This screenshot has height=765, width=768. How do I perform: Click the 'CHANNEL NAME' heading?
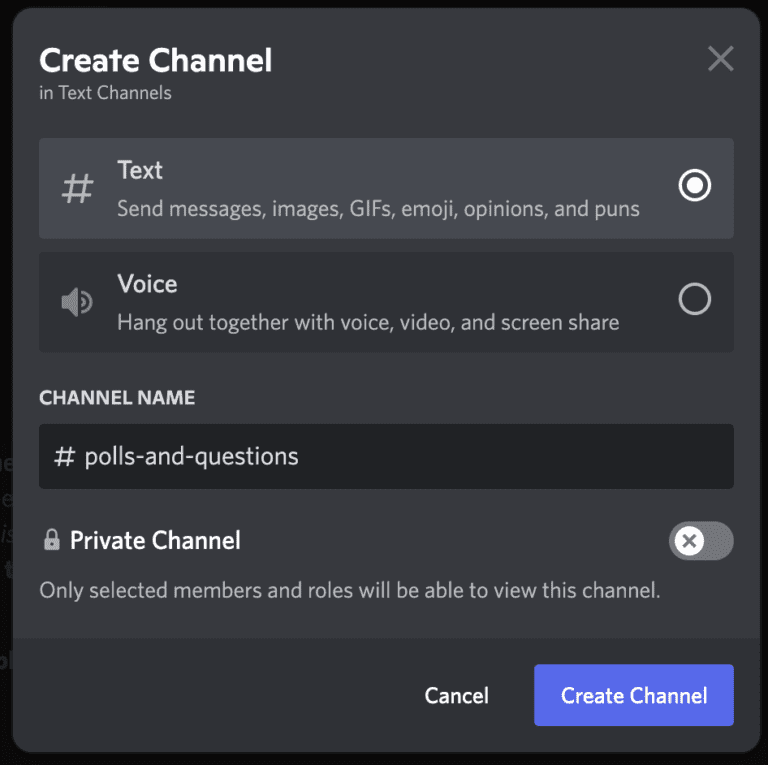[117, 398]
